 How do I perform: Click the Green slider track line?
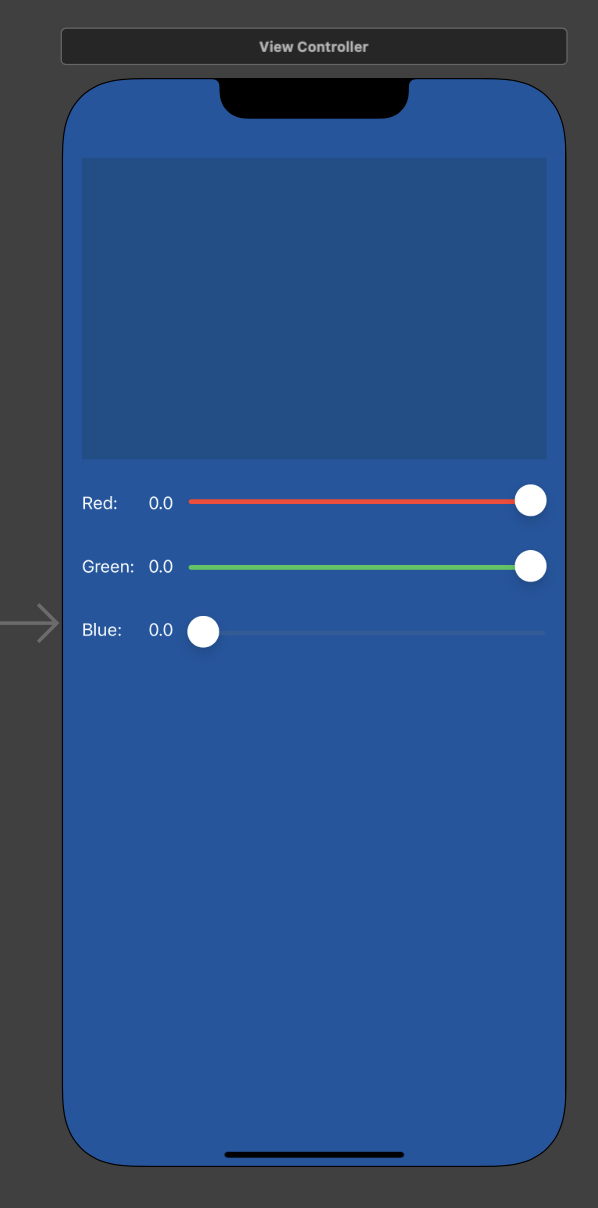[x=350, y=566]
